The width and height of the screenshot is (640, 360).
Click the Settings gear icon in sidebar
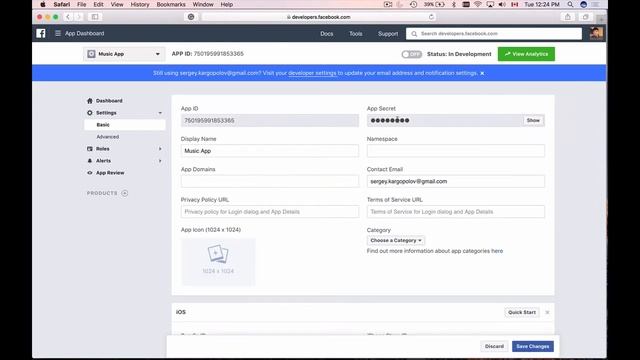[90, 113]
